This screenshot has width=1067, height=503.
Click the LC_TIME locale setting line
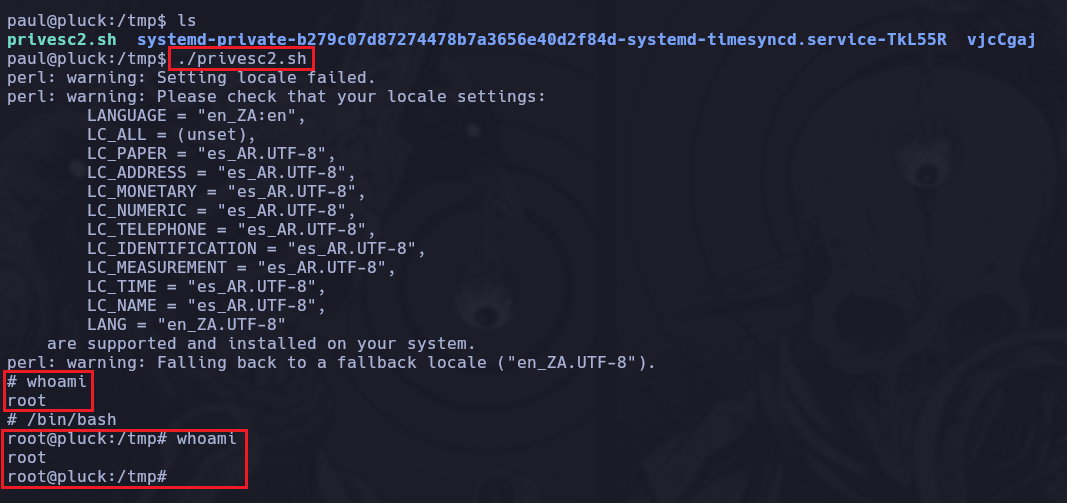(206, 286)
